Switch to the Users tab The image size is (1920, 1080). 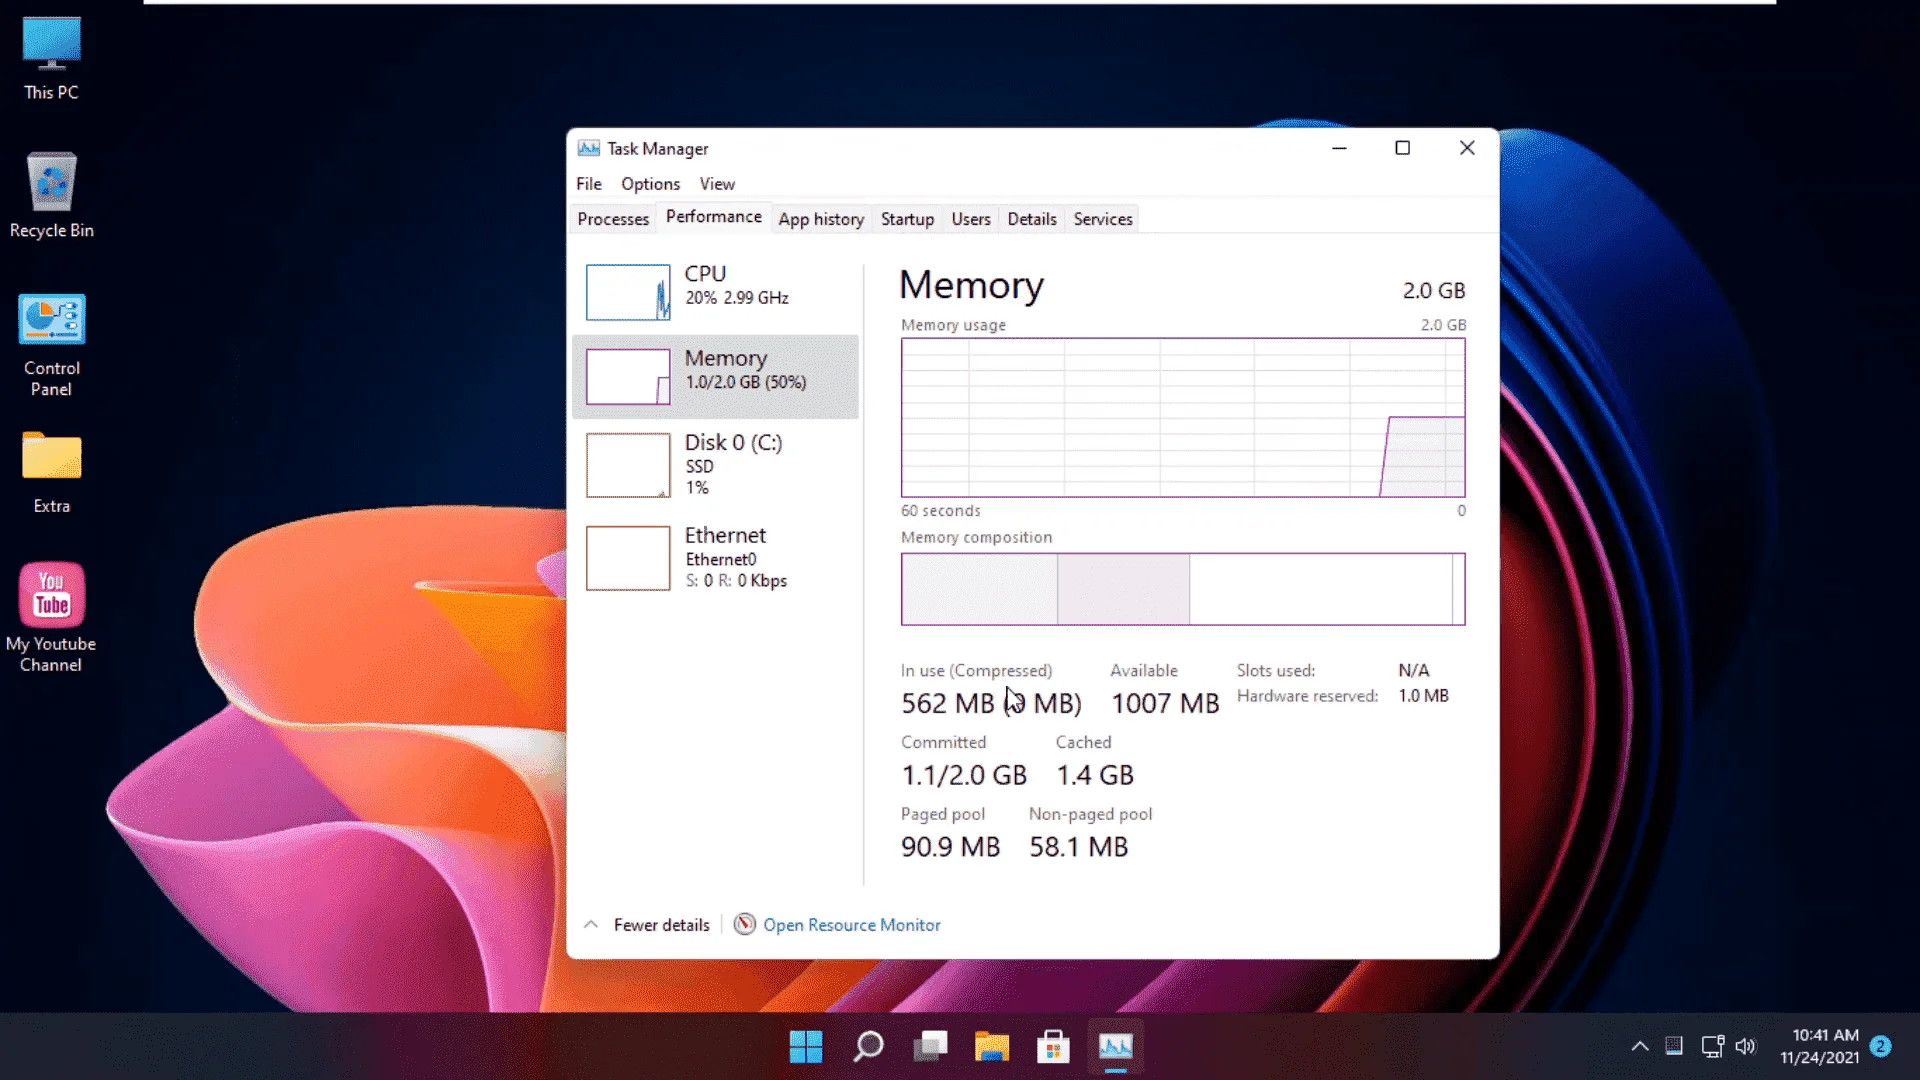click(x=971, y=219)
